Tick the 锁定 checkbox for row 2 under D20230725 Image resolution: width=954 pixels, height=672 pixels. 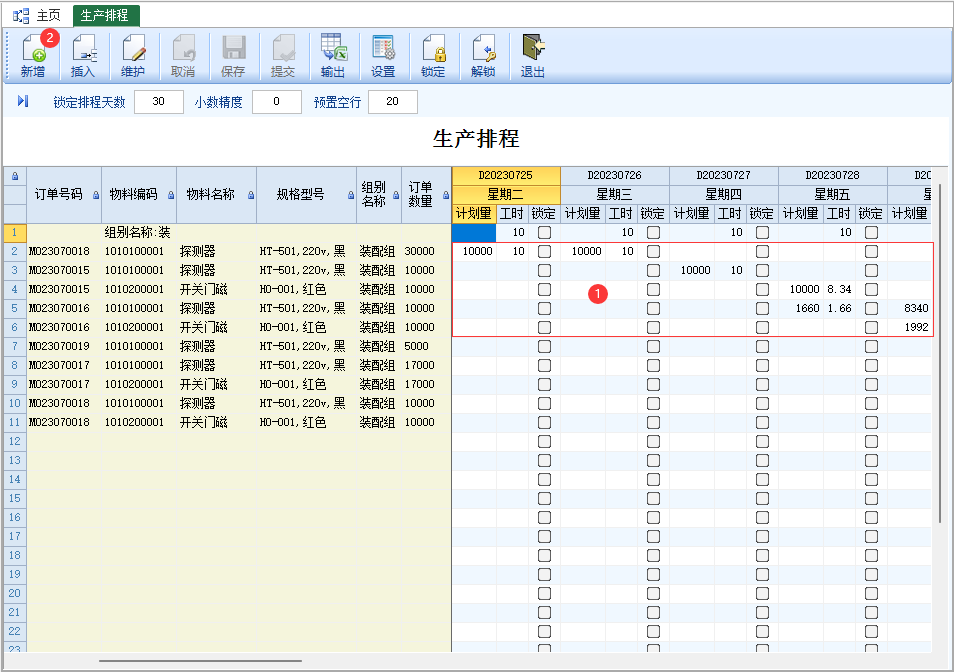[544, 252]
